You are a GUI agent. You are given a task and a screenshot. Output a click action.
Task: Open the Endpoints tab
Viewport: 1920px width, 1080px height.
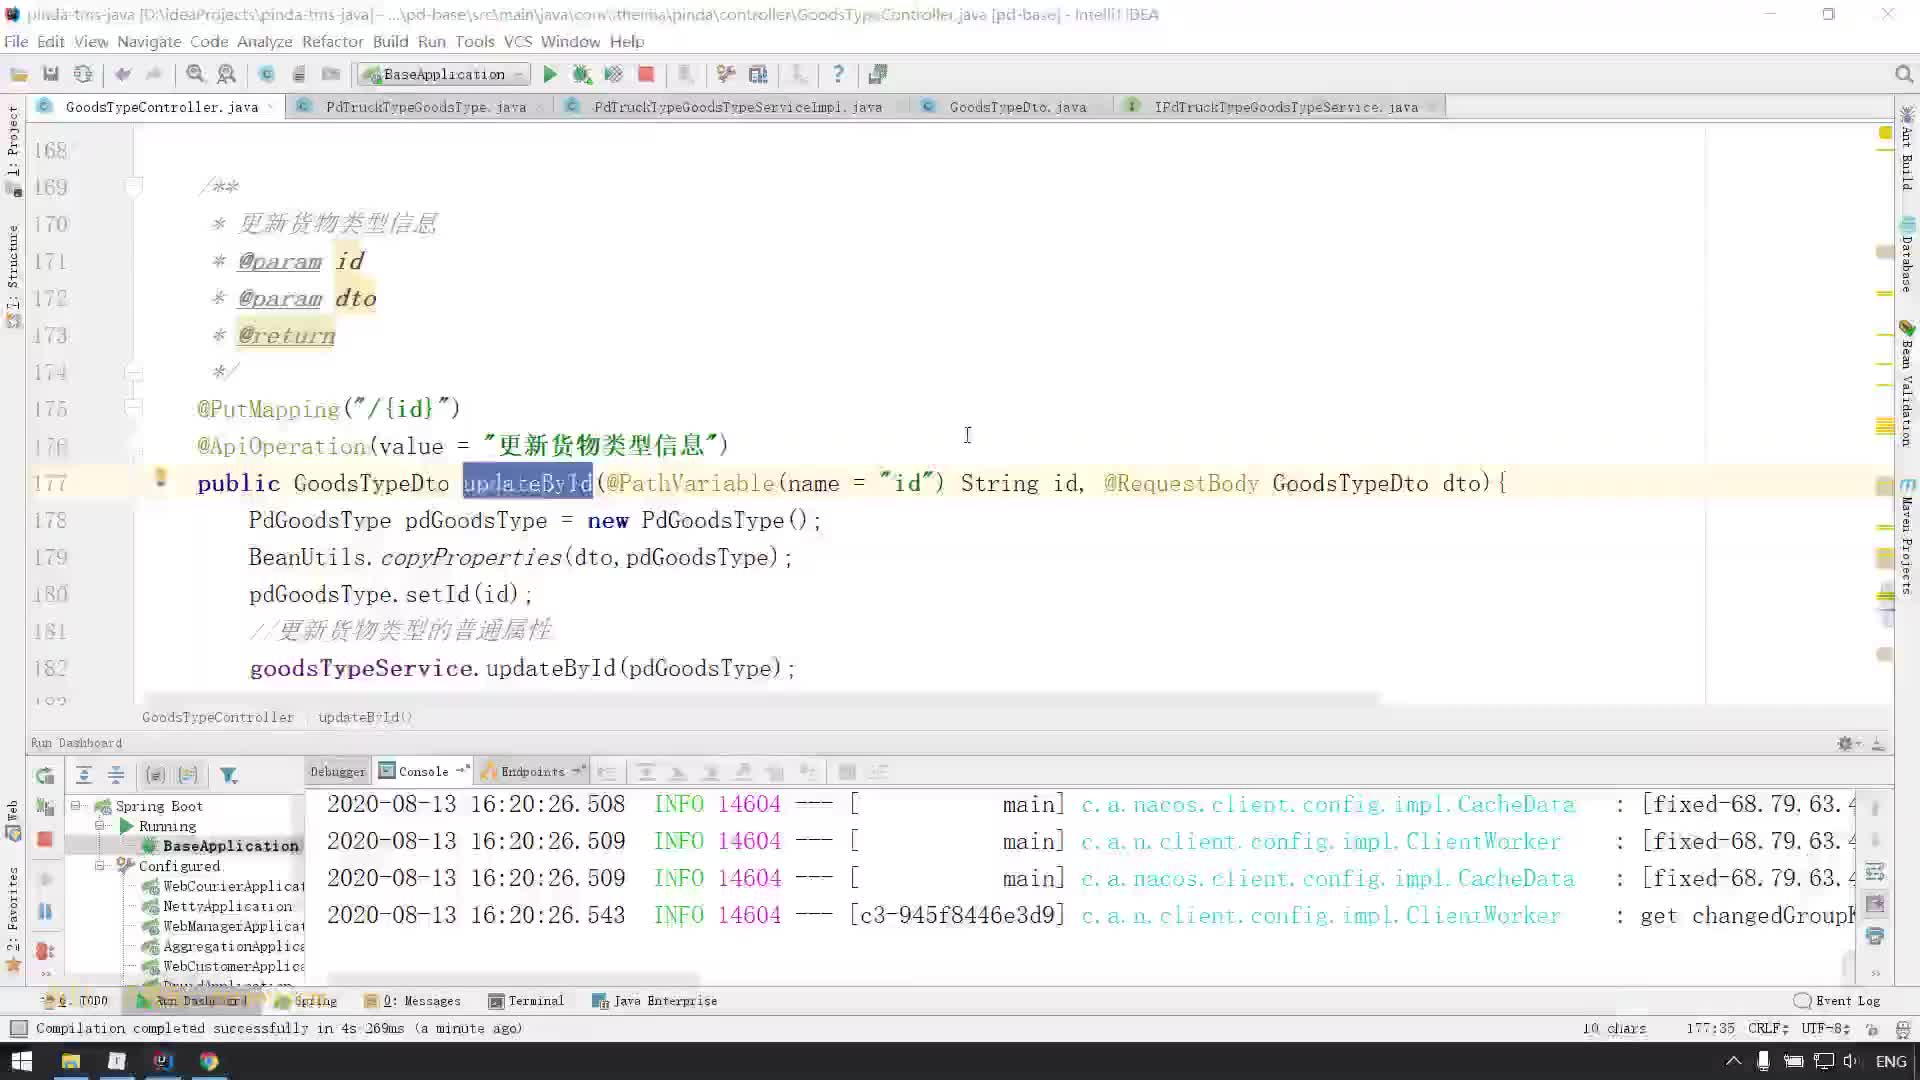click(532, 771)
